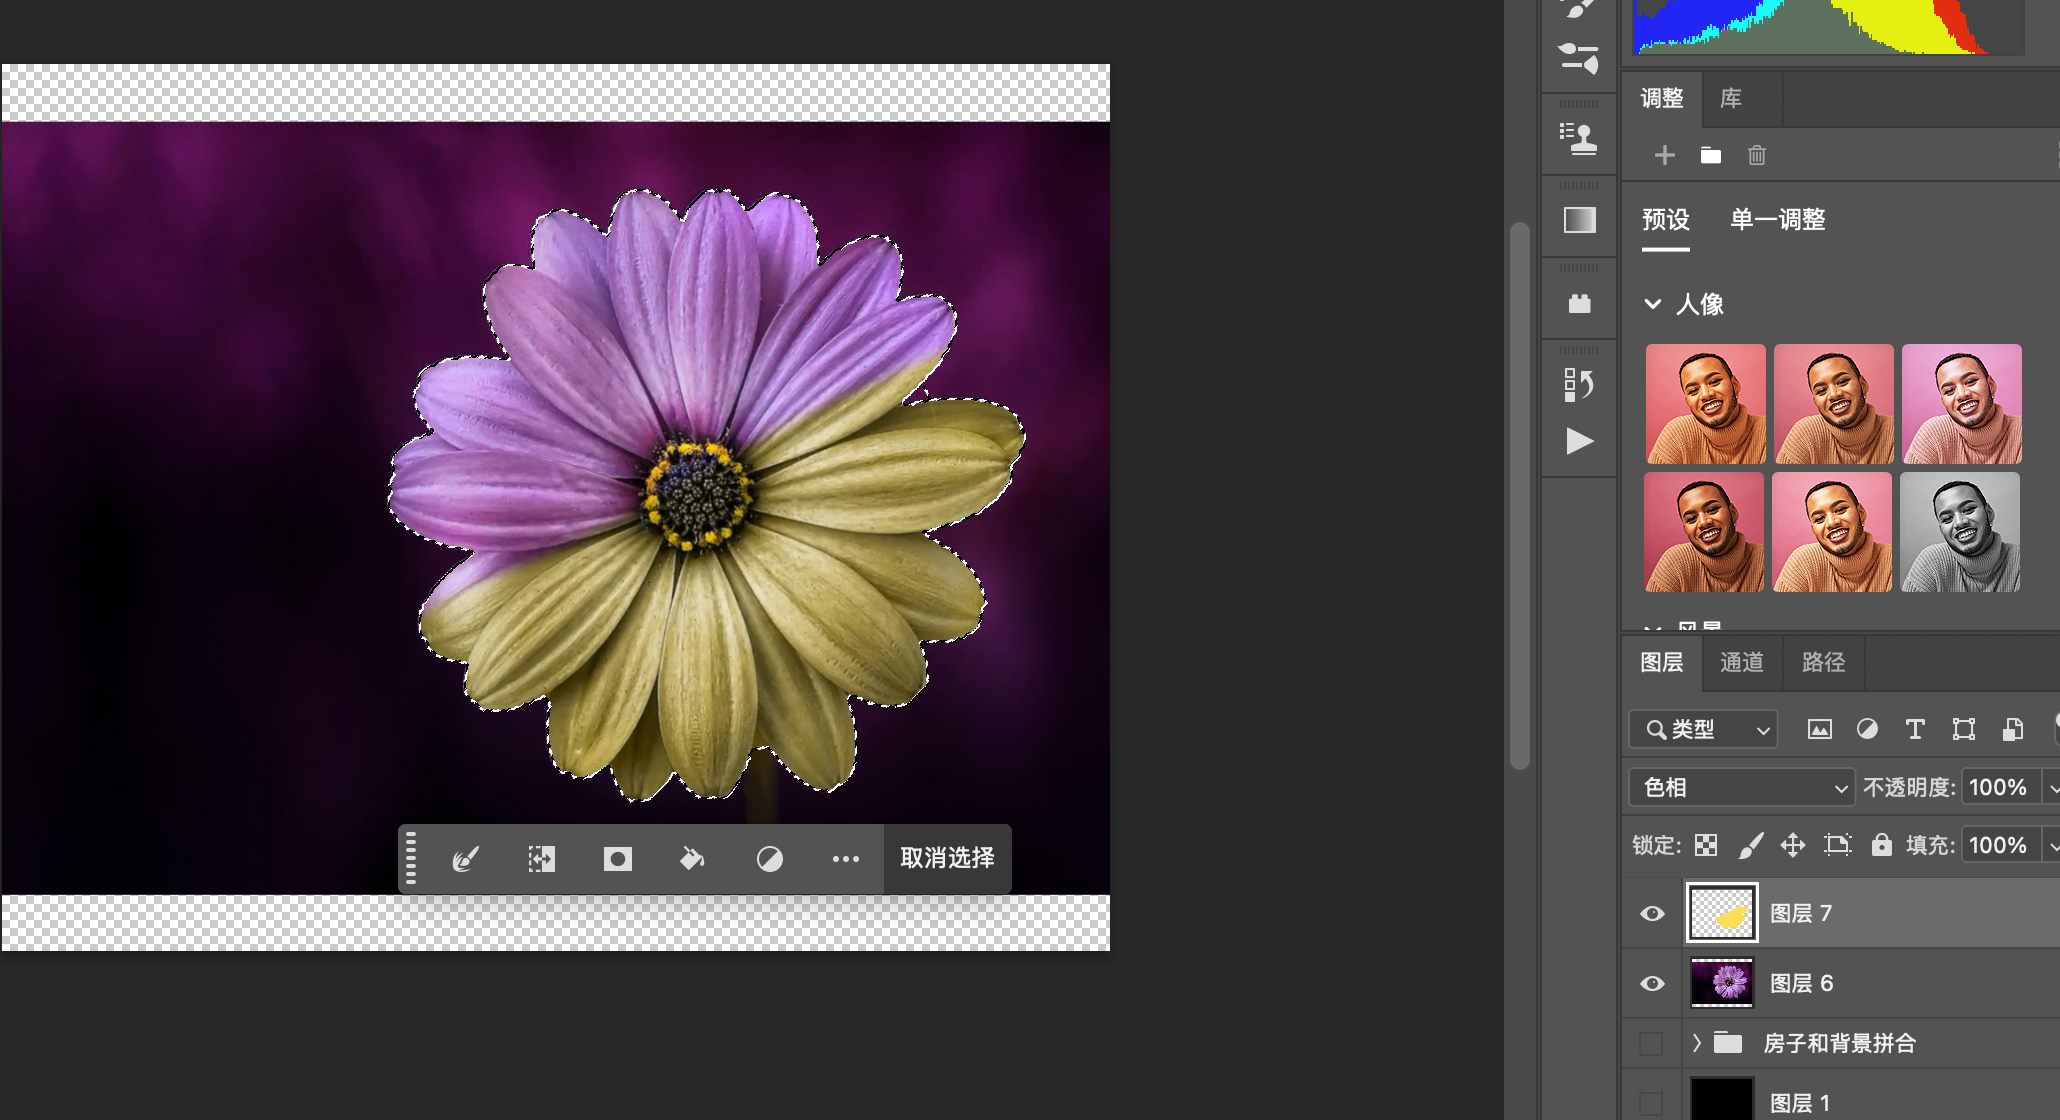This screenshot has width=2060, height=1120.
Task: Hide layer 图层 6
Action: pyautogui.click(x=1652, y=983)
